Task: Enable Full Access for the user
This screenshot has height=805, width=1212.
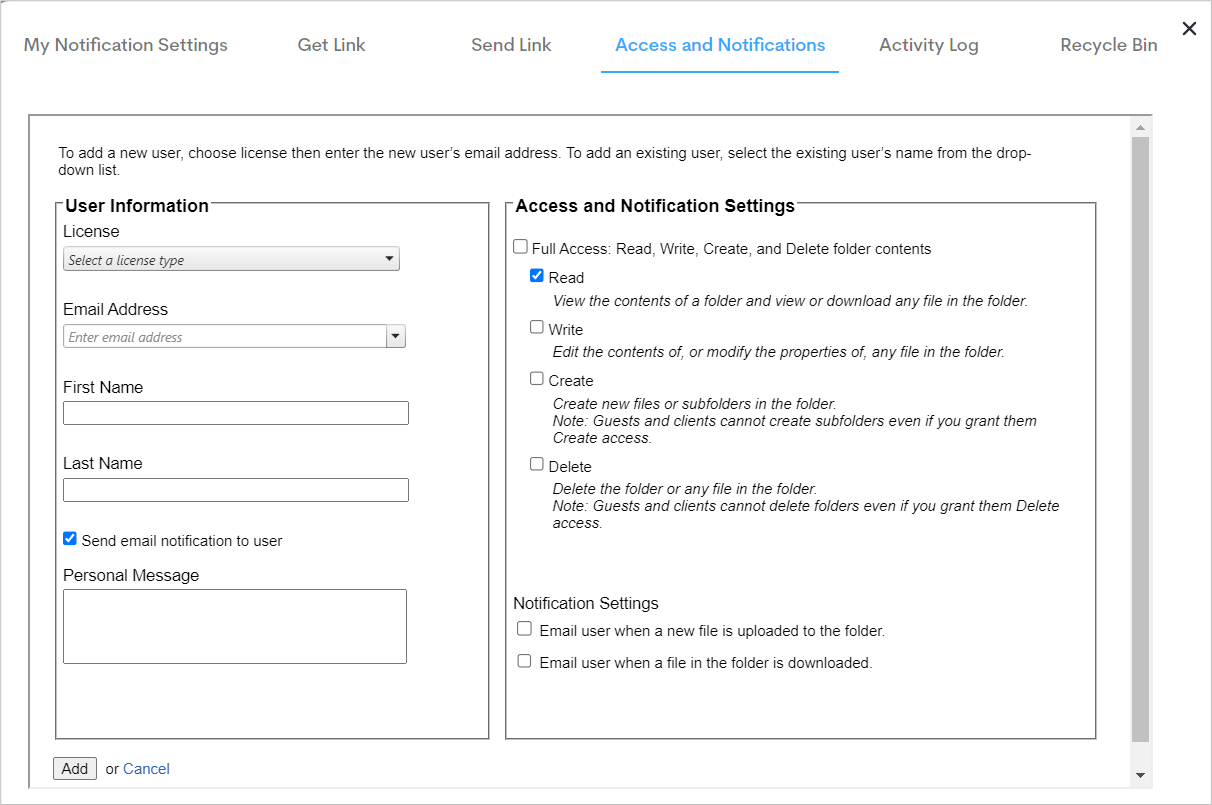Action: 520,246
